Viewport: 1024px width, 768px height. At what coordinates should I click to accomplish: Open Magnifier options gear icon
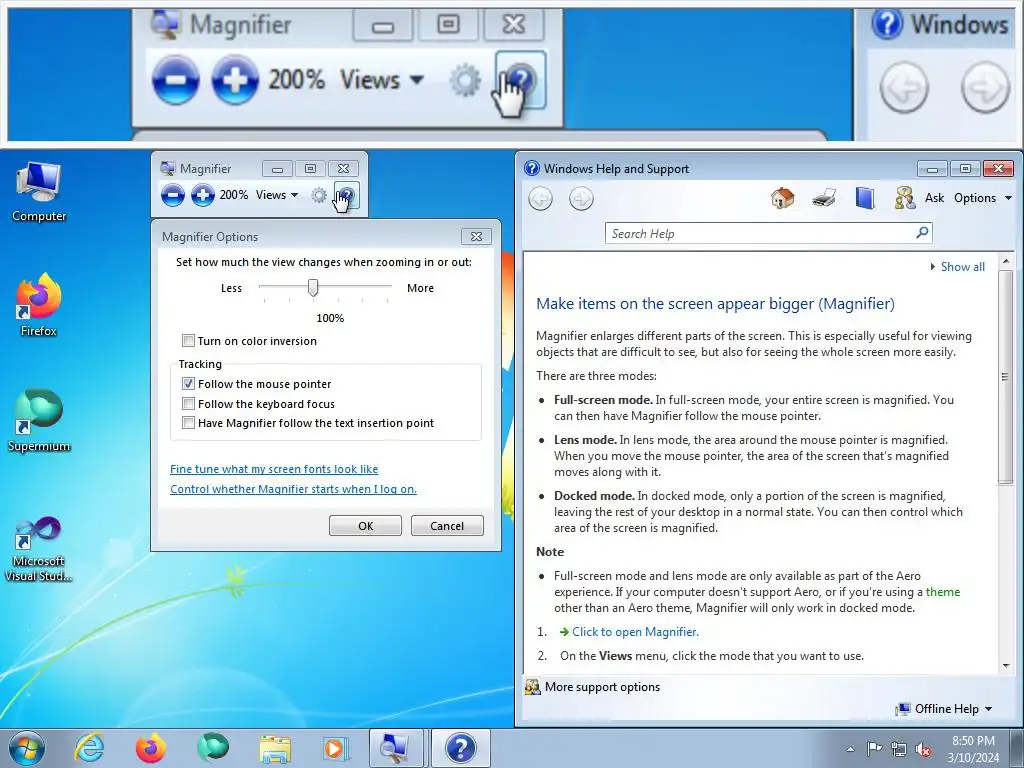coord(319,195)
